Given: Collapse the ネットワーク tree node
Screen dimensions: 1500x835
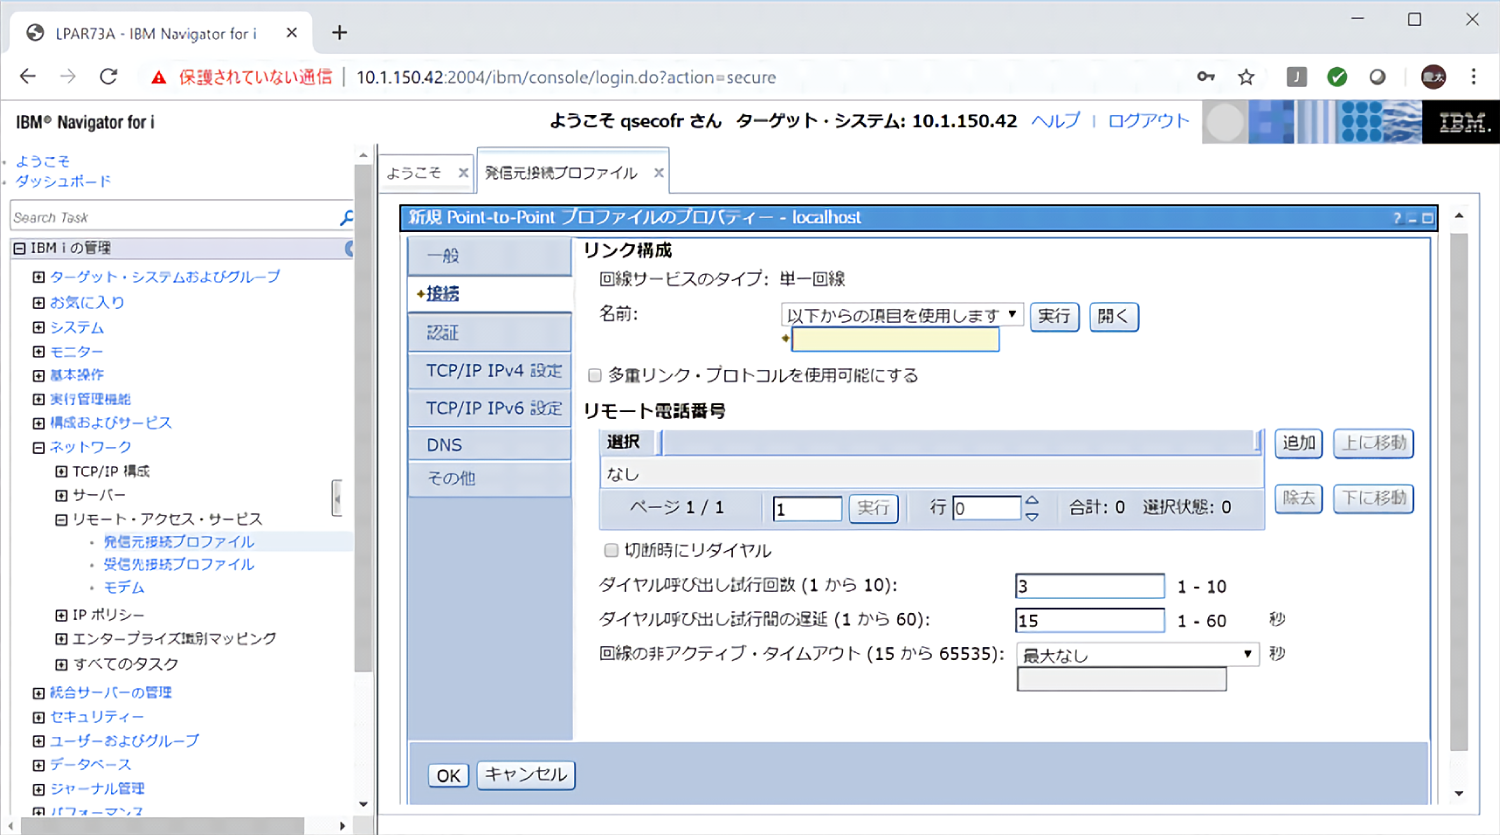Looking at the screenshot, I should click(39, 448).
